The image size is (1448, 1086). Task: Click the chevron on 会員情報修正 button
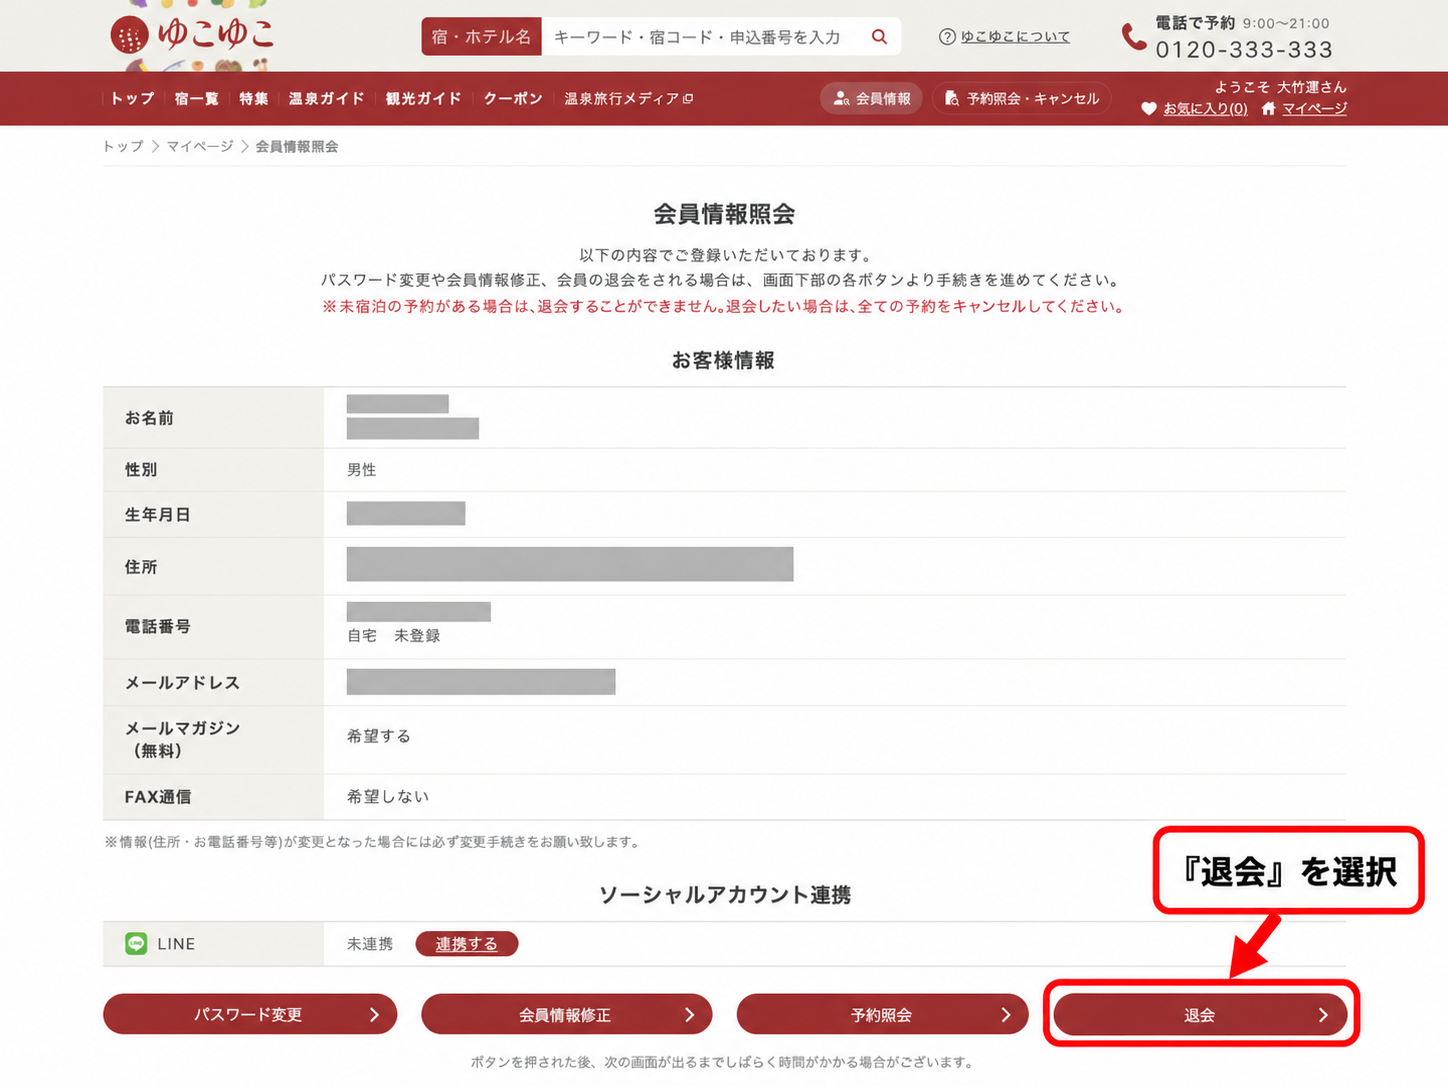[x=689, y=1015]
